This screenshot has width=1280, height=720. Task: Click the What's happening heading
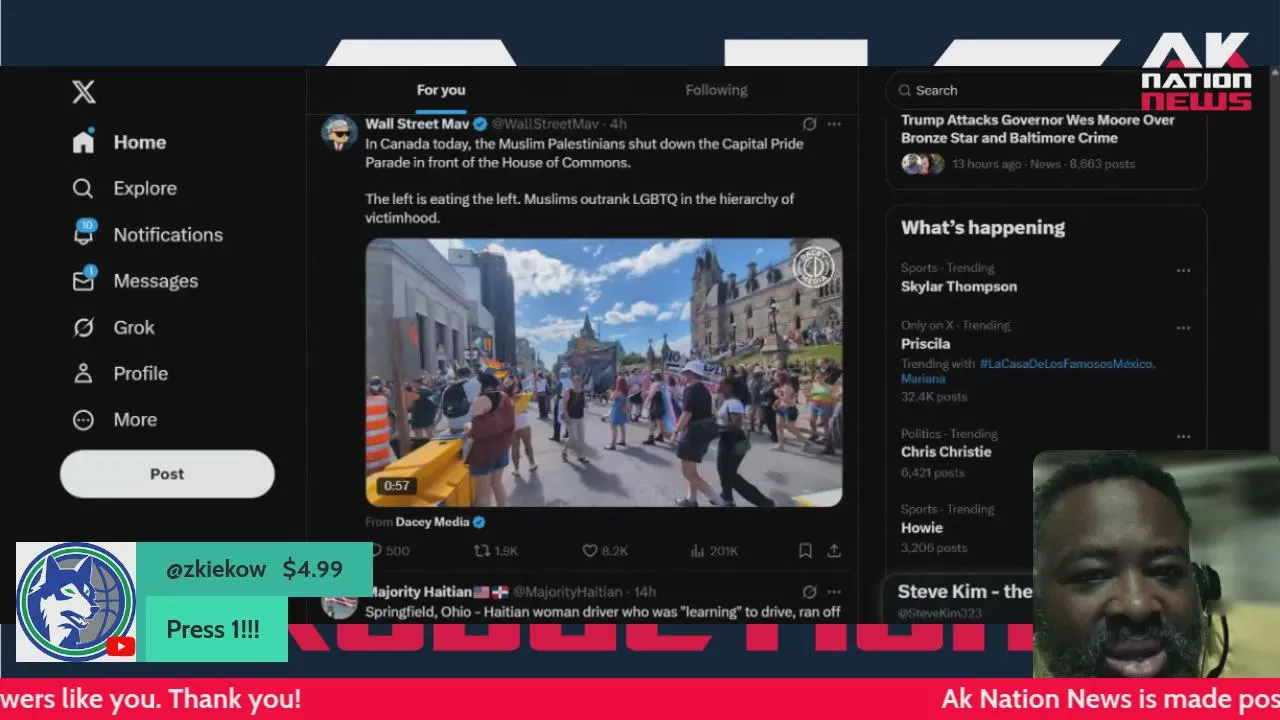[x=983, y=228]
